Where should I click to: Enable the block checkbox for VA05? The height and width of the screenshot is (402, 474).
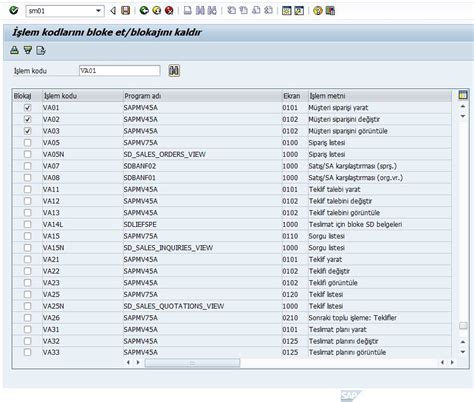pos(27,143)
